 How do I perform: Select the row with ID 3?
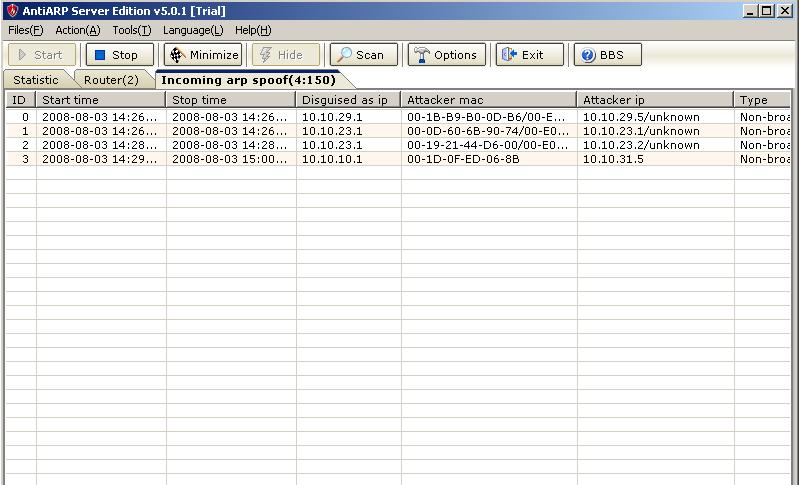(397, 159)
